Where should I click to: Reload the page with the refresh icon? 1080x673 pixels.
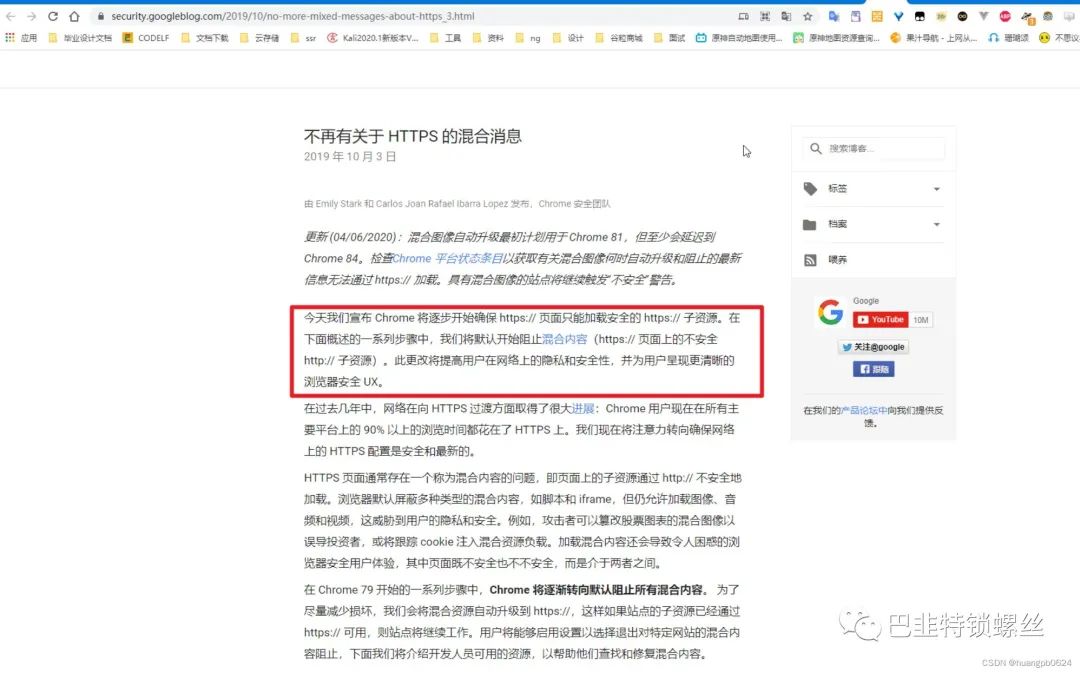point(52,16)
